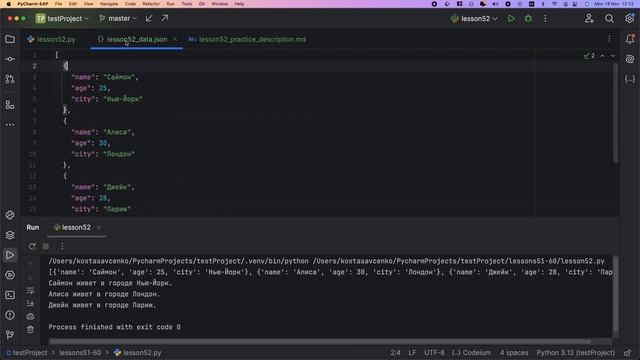
Task: Open the Pull Requests tool window icon
Action: point(10,79)
